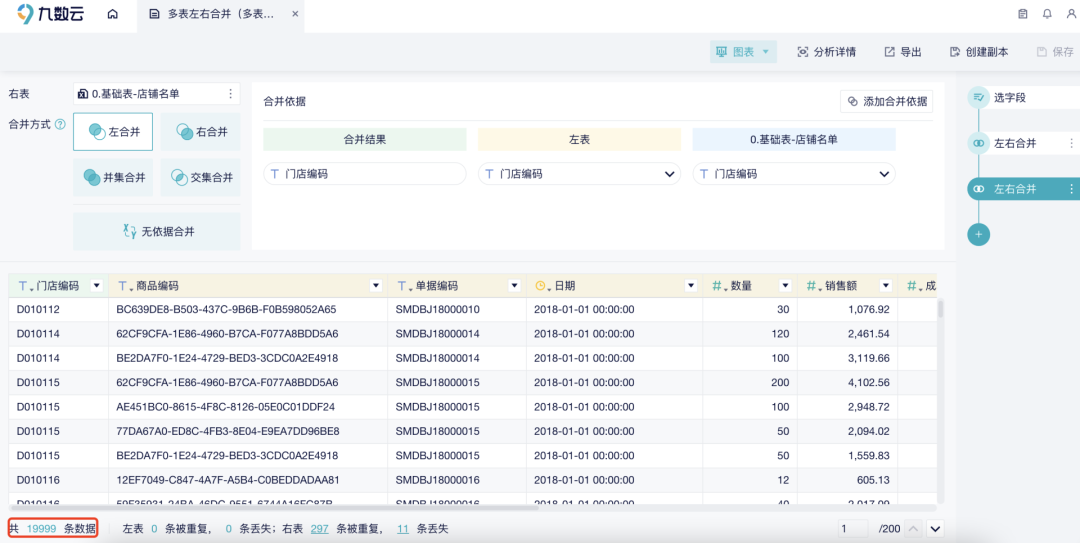Open the calendar icon in top-right

click(1022, 15)
